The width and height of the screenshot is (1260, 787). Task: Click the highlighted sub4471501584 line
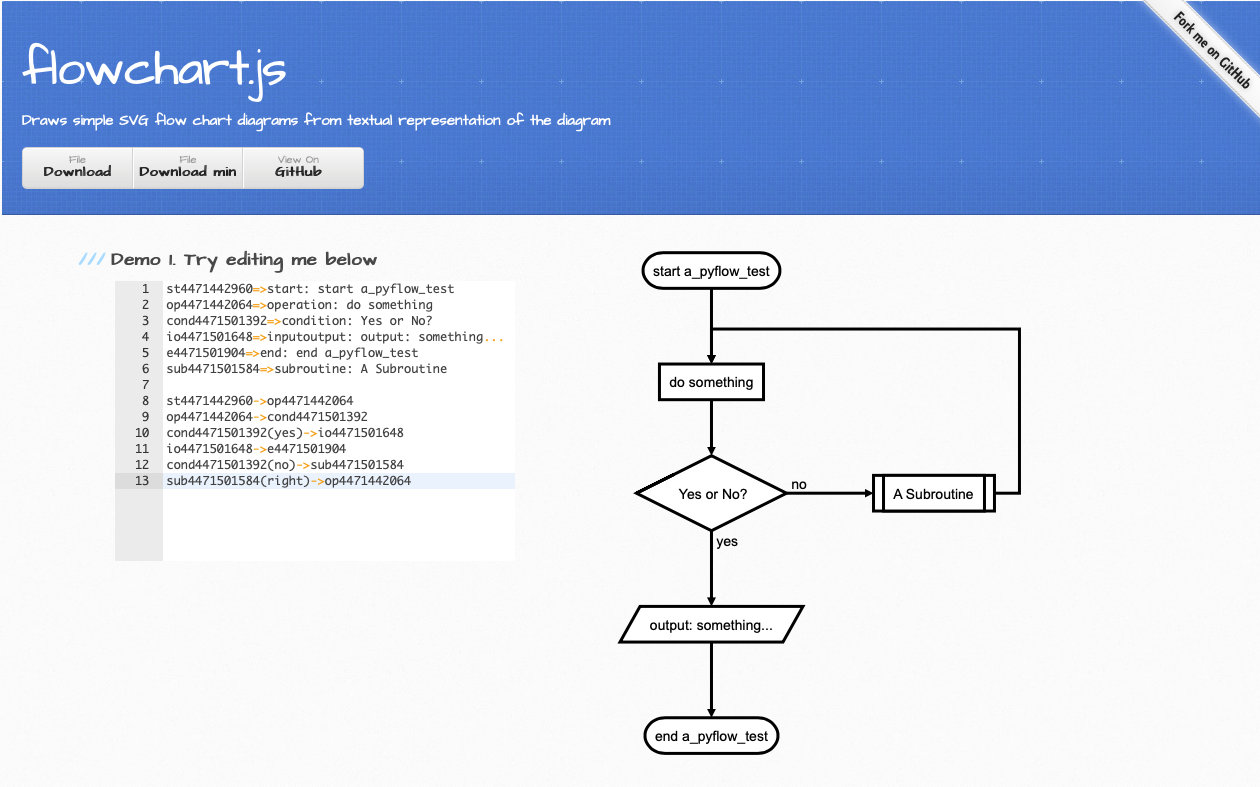(290, 480)
